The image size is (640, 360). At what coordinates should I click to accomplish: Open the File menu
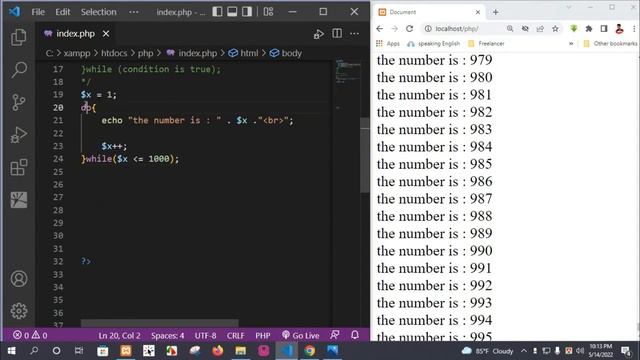[x=38, y=12]
